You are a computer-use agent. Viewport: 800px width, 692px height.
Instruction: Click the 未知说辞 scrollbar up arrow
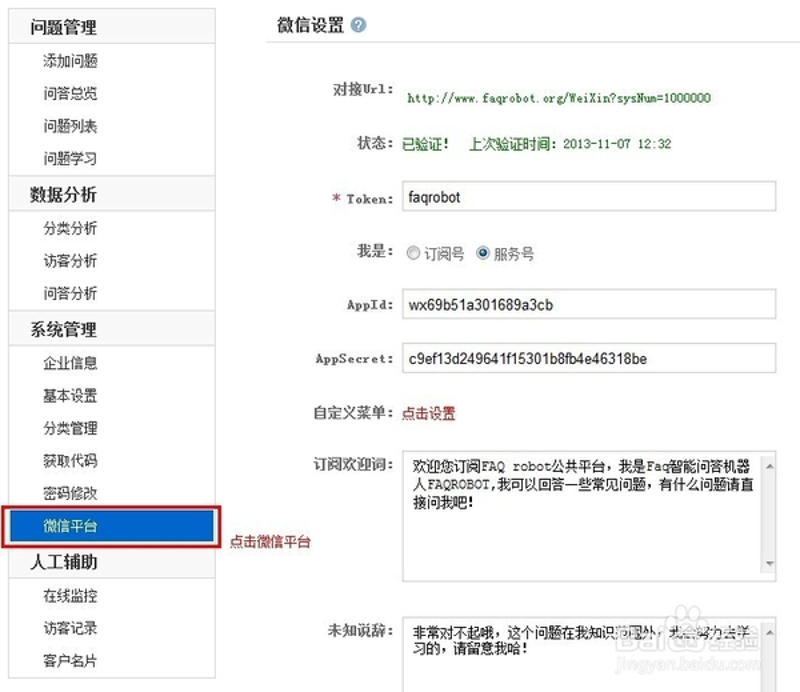[x=769, y=633]
